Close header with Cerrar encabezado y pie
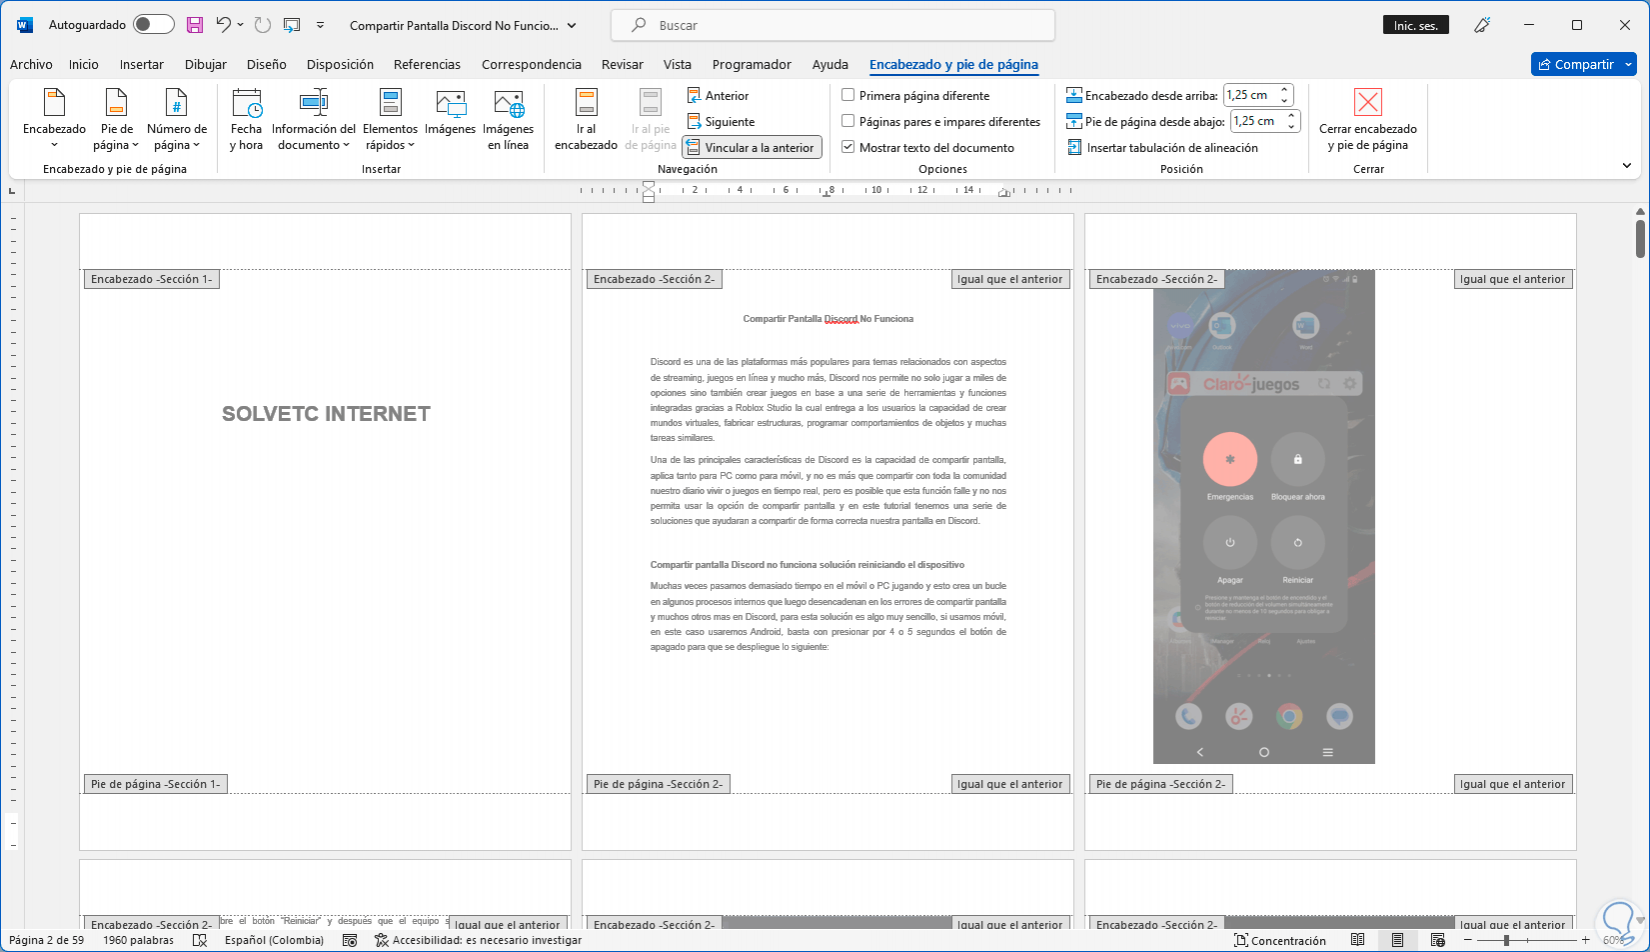The width and height of the screenshot is (1650, 952). pos(1368,120)
